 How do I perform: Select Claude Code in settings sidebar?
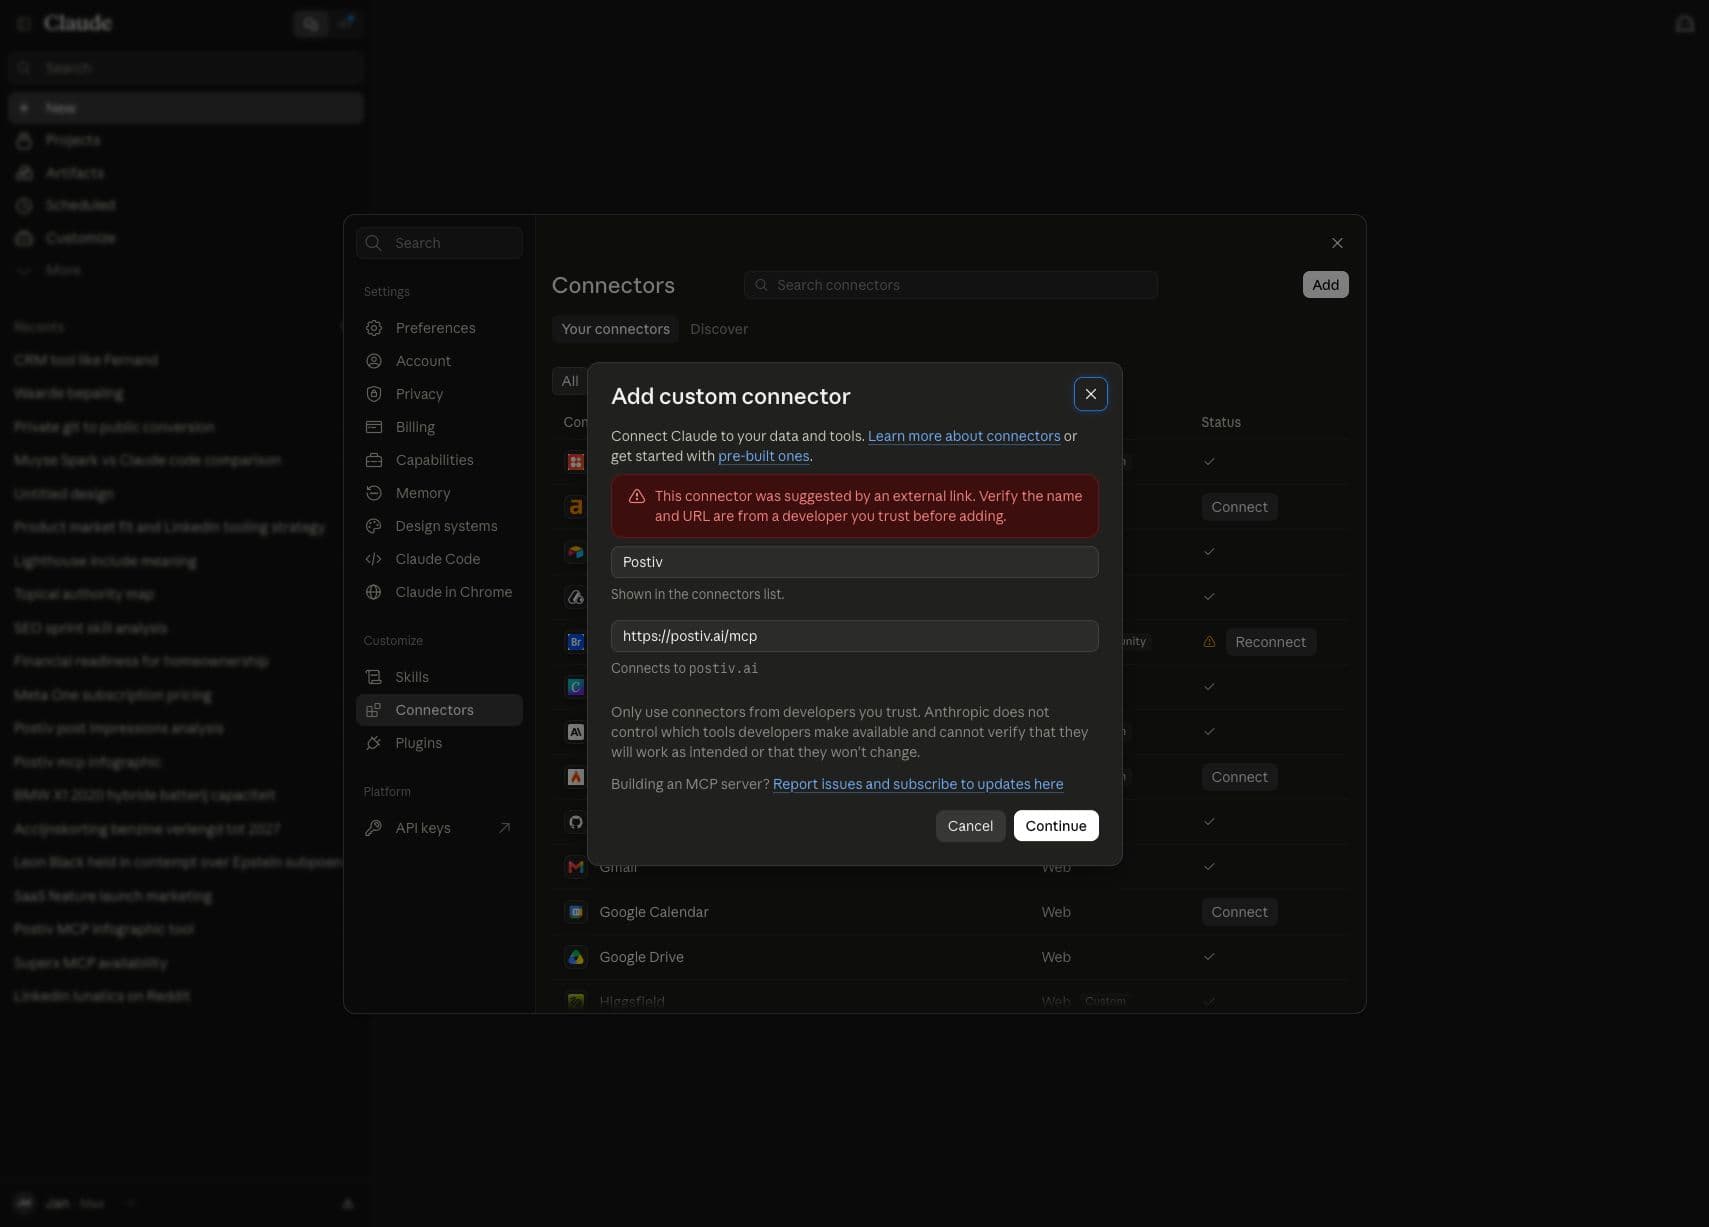(x=439, y=559)
